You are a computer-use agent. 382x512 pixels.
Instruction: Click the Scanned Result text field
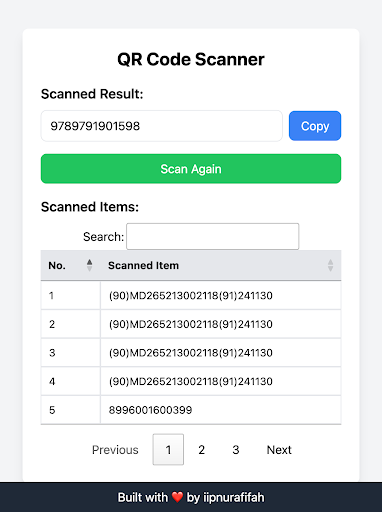[x=162, y=126]
